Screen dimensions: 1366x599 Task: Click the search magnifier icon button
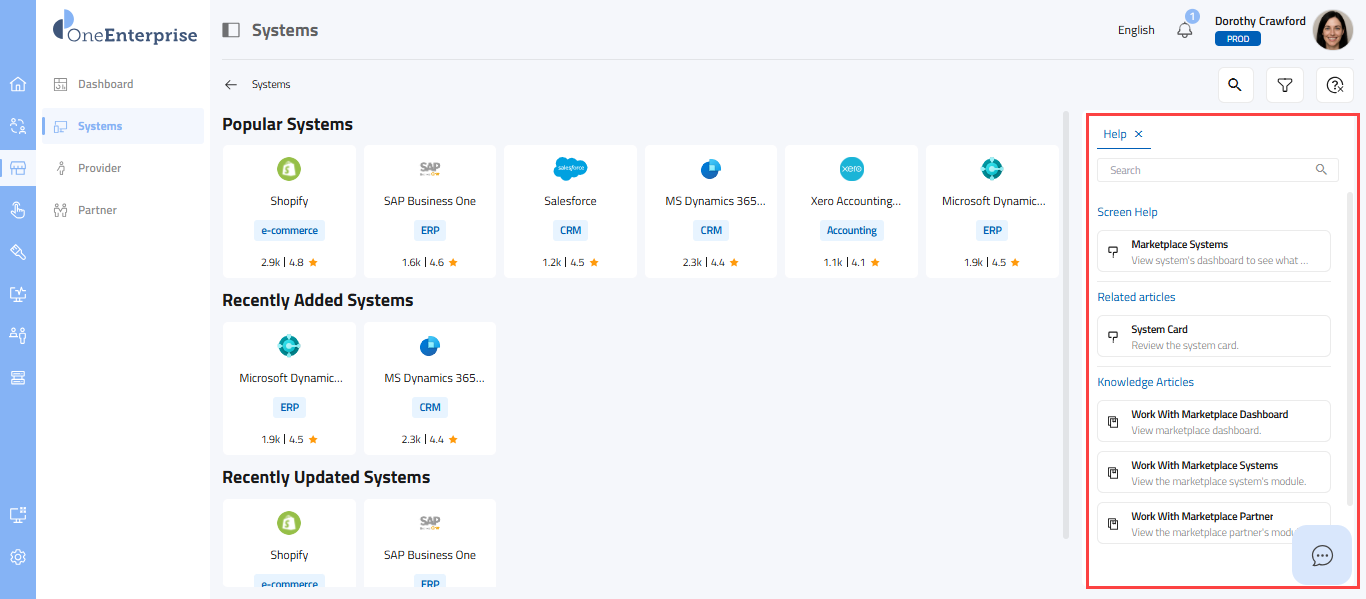point(1235,85)
